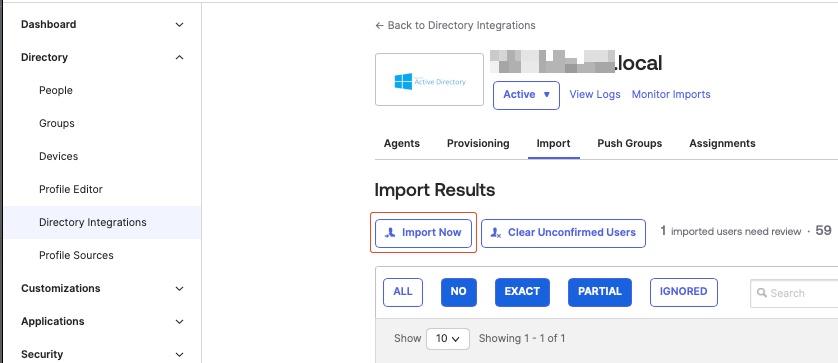This screenshot has height=363, width=838.
Task: Select the Import tab
Action: click(x=553, y=143)
